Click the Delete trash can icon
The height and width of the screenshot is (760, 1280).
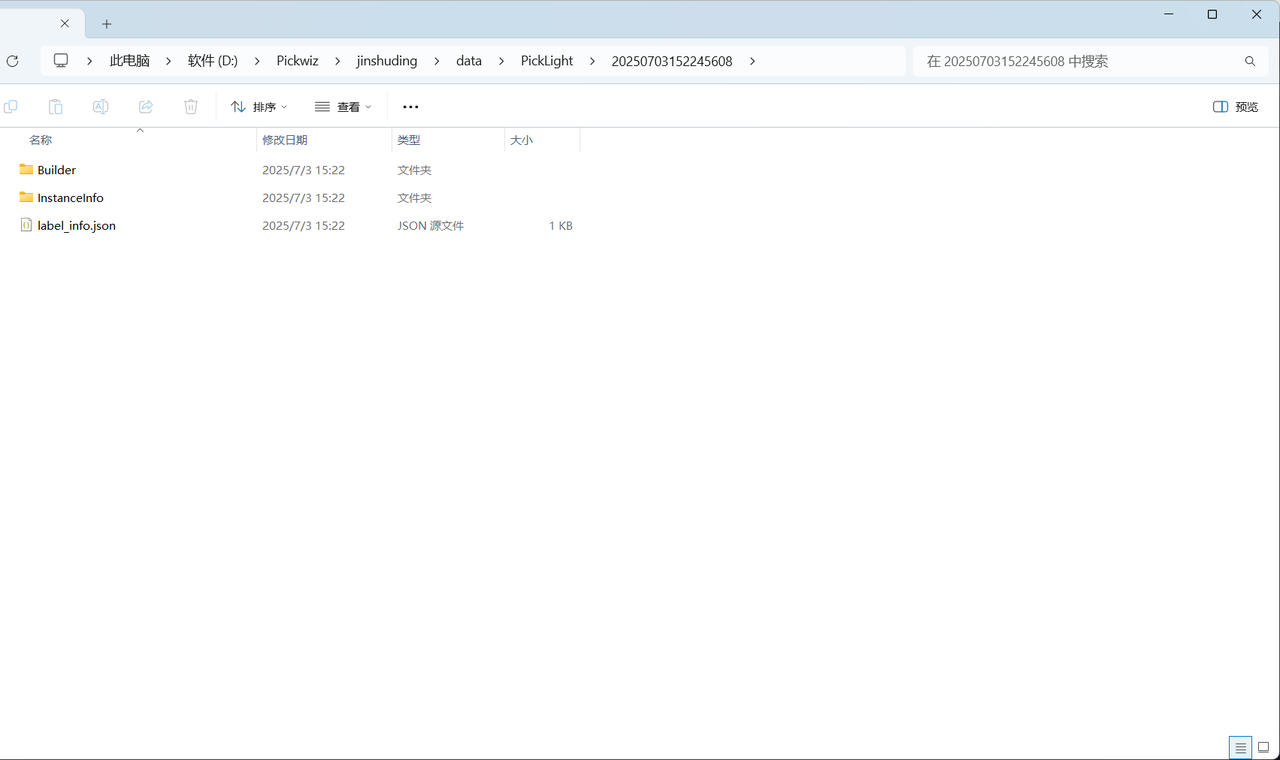click(x=191, y=107)
